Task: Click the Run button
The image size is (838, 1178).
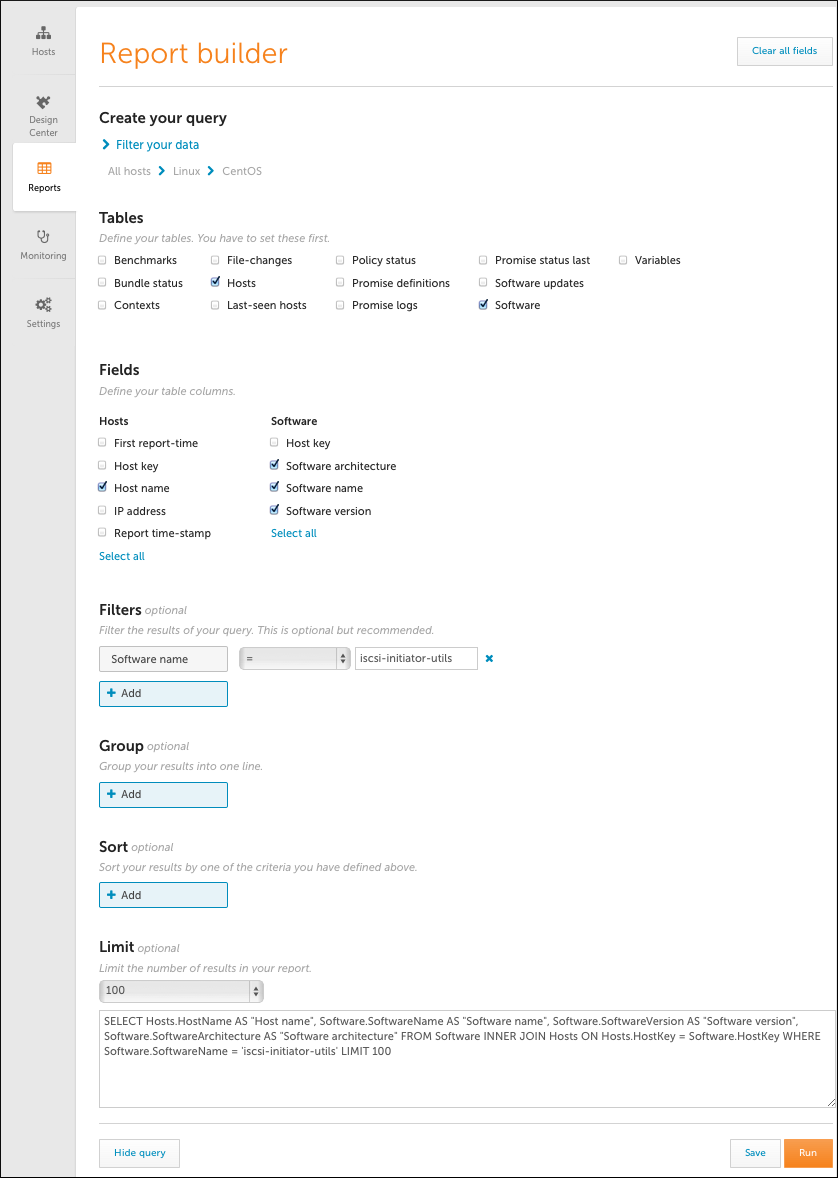Action: tap(808, 1152)
